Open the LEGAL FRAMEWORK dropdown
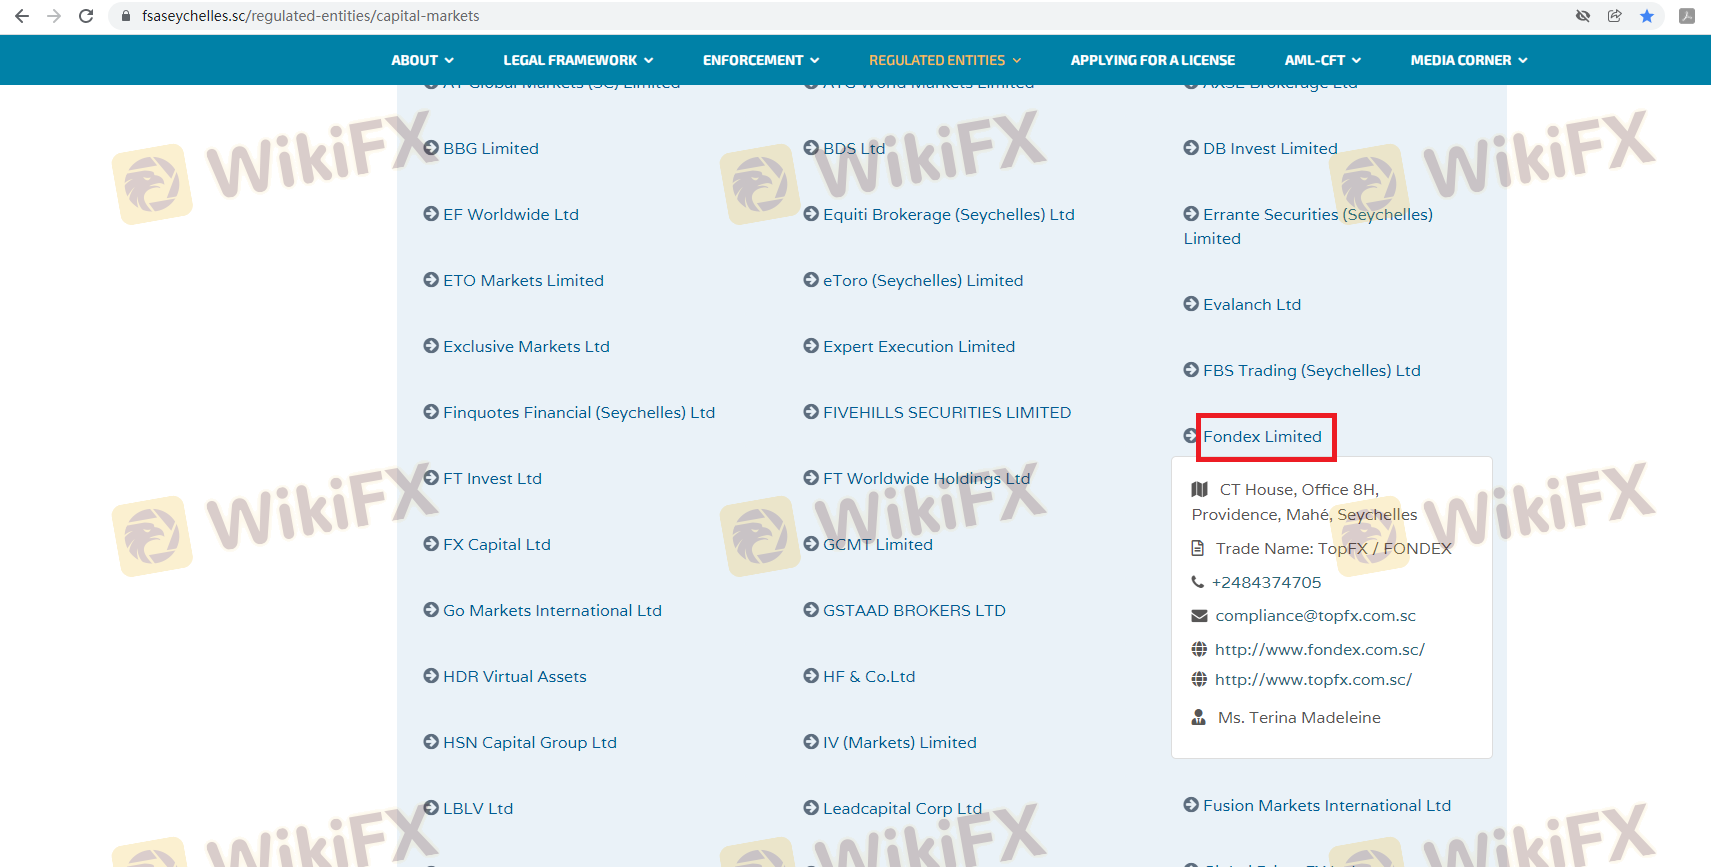This screenshot has width=1711, height=867. point(578,60)
